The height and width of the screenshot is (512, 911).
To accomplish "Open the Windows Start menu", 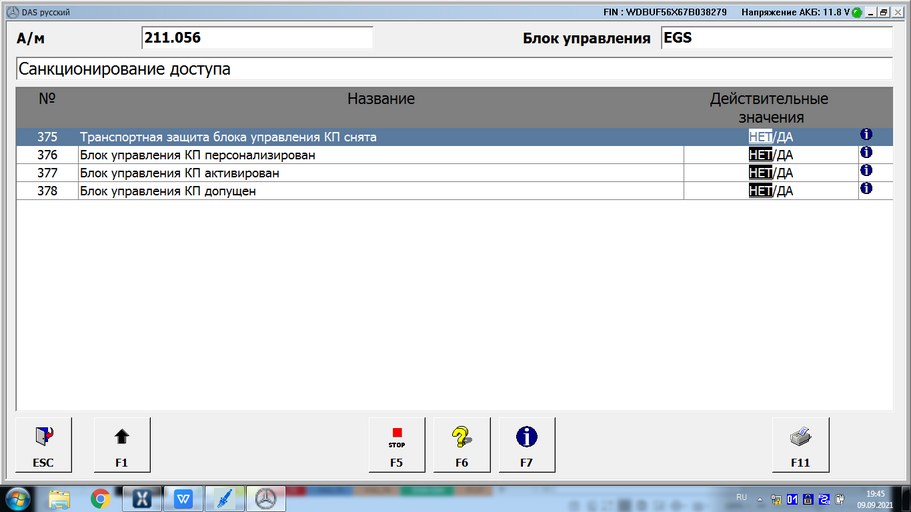I will (x=18, y=499).
